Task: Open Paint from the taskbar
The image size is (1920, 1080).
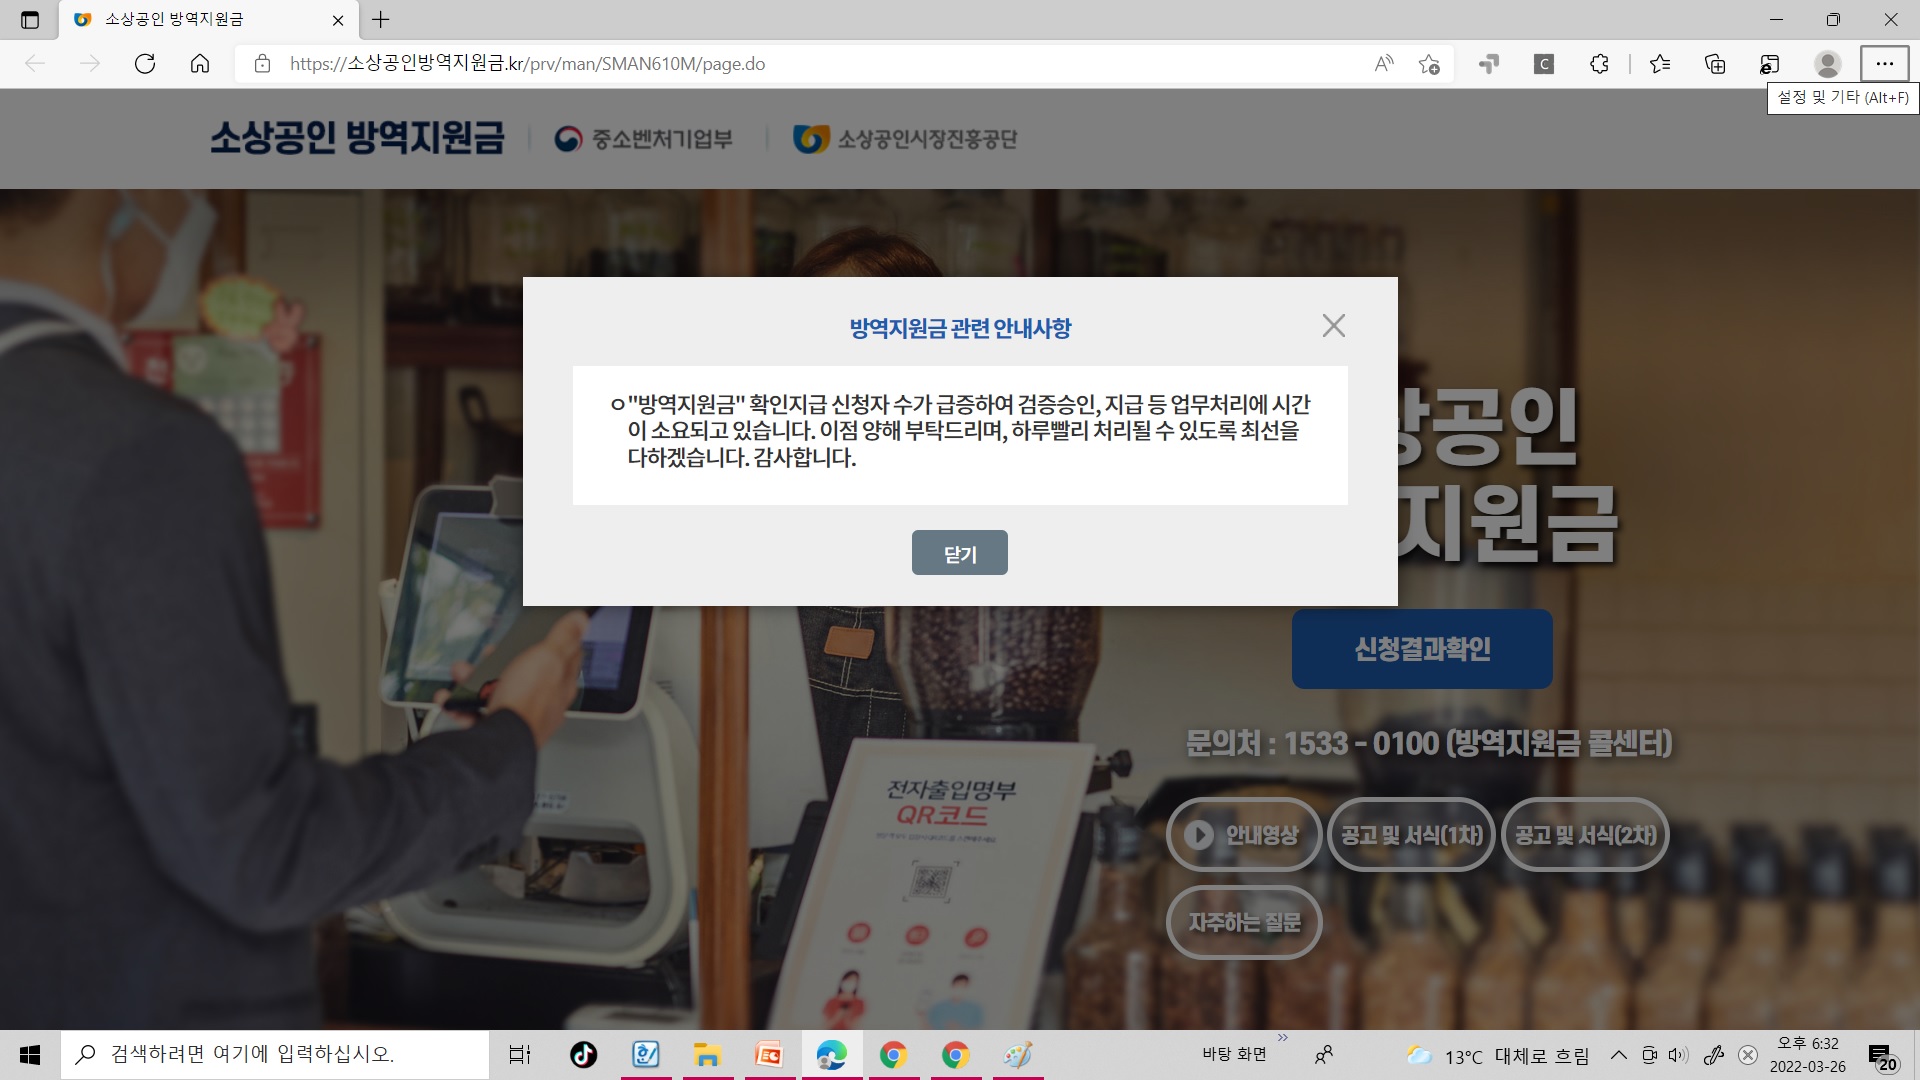Action: 1017,1055
